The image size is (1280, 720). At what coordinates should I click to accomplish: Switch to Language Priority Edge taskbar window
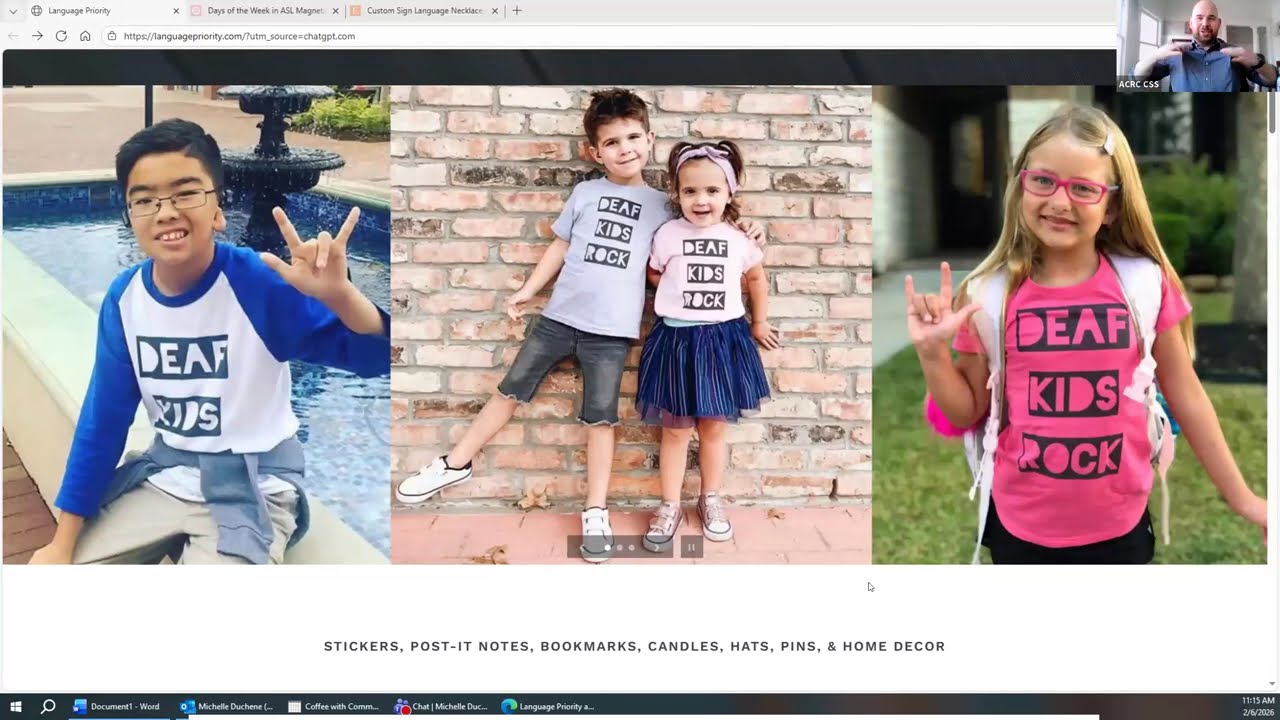click(547, 706)
